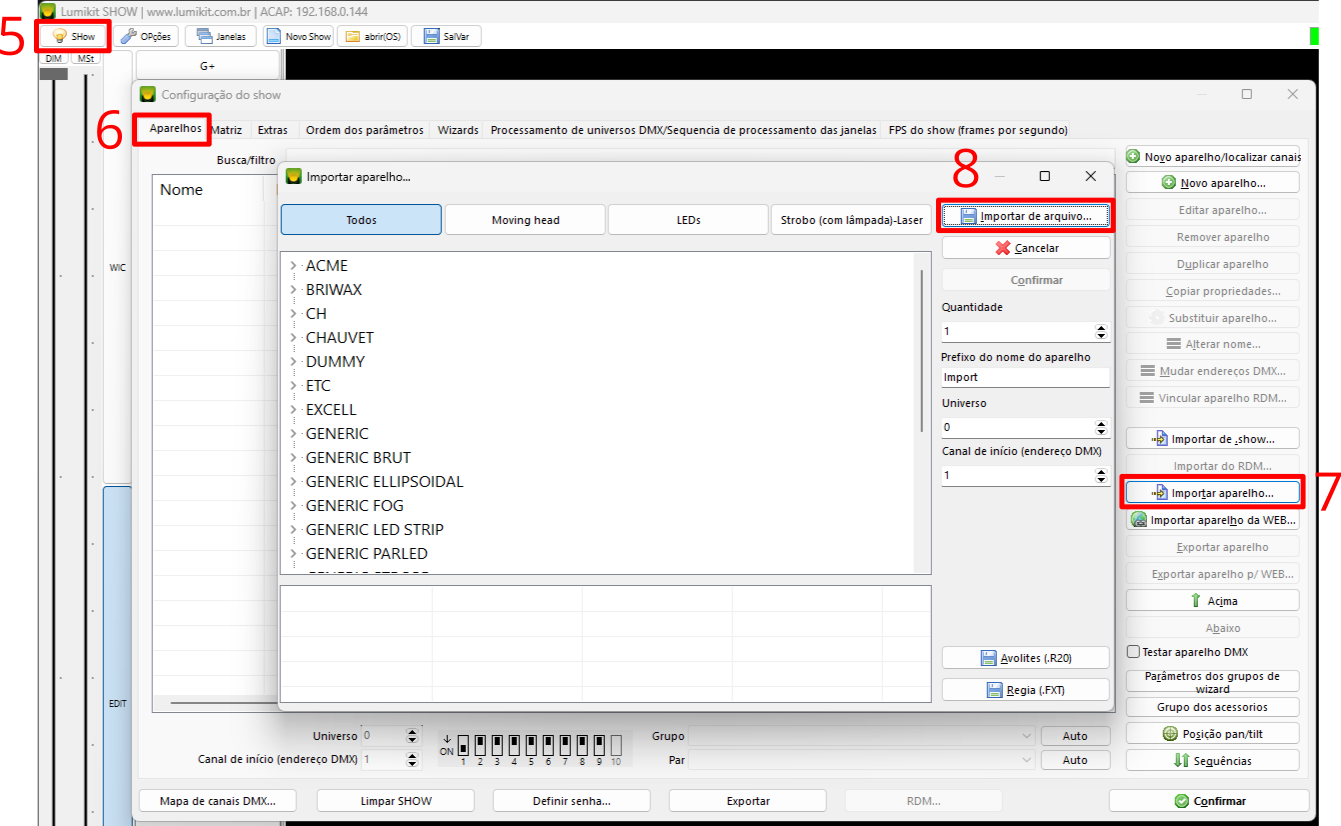1341x826 pixels.
Task: Toggle DIP switch number 5
Action: pos(531,746)
